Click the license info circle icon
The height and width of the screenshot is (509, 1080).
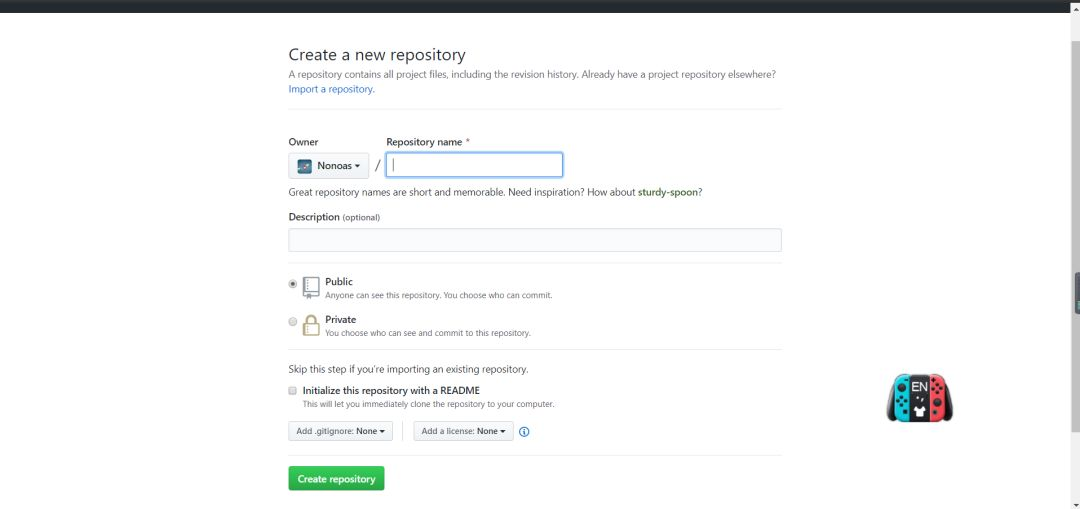tap(524, 432)
